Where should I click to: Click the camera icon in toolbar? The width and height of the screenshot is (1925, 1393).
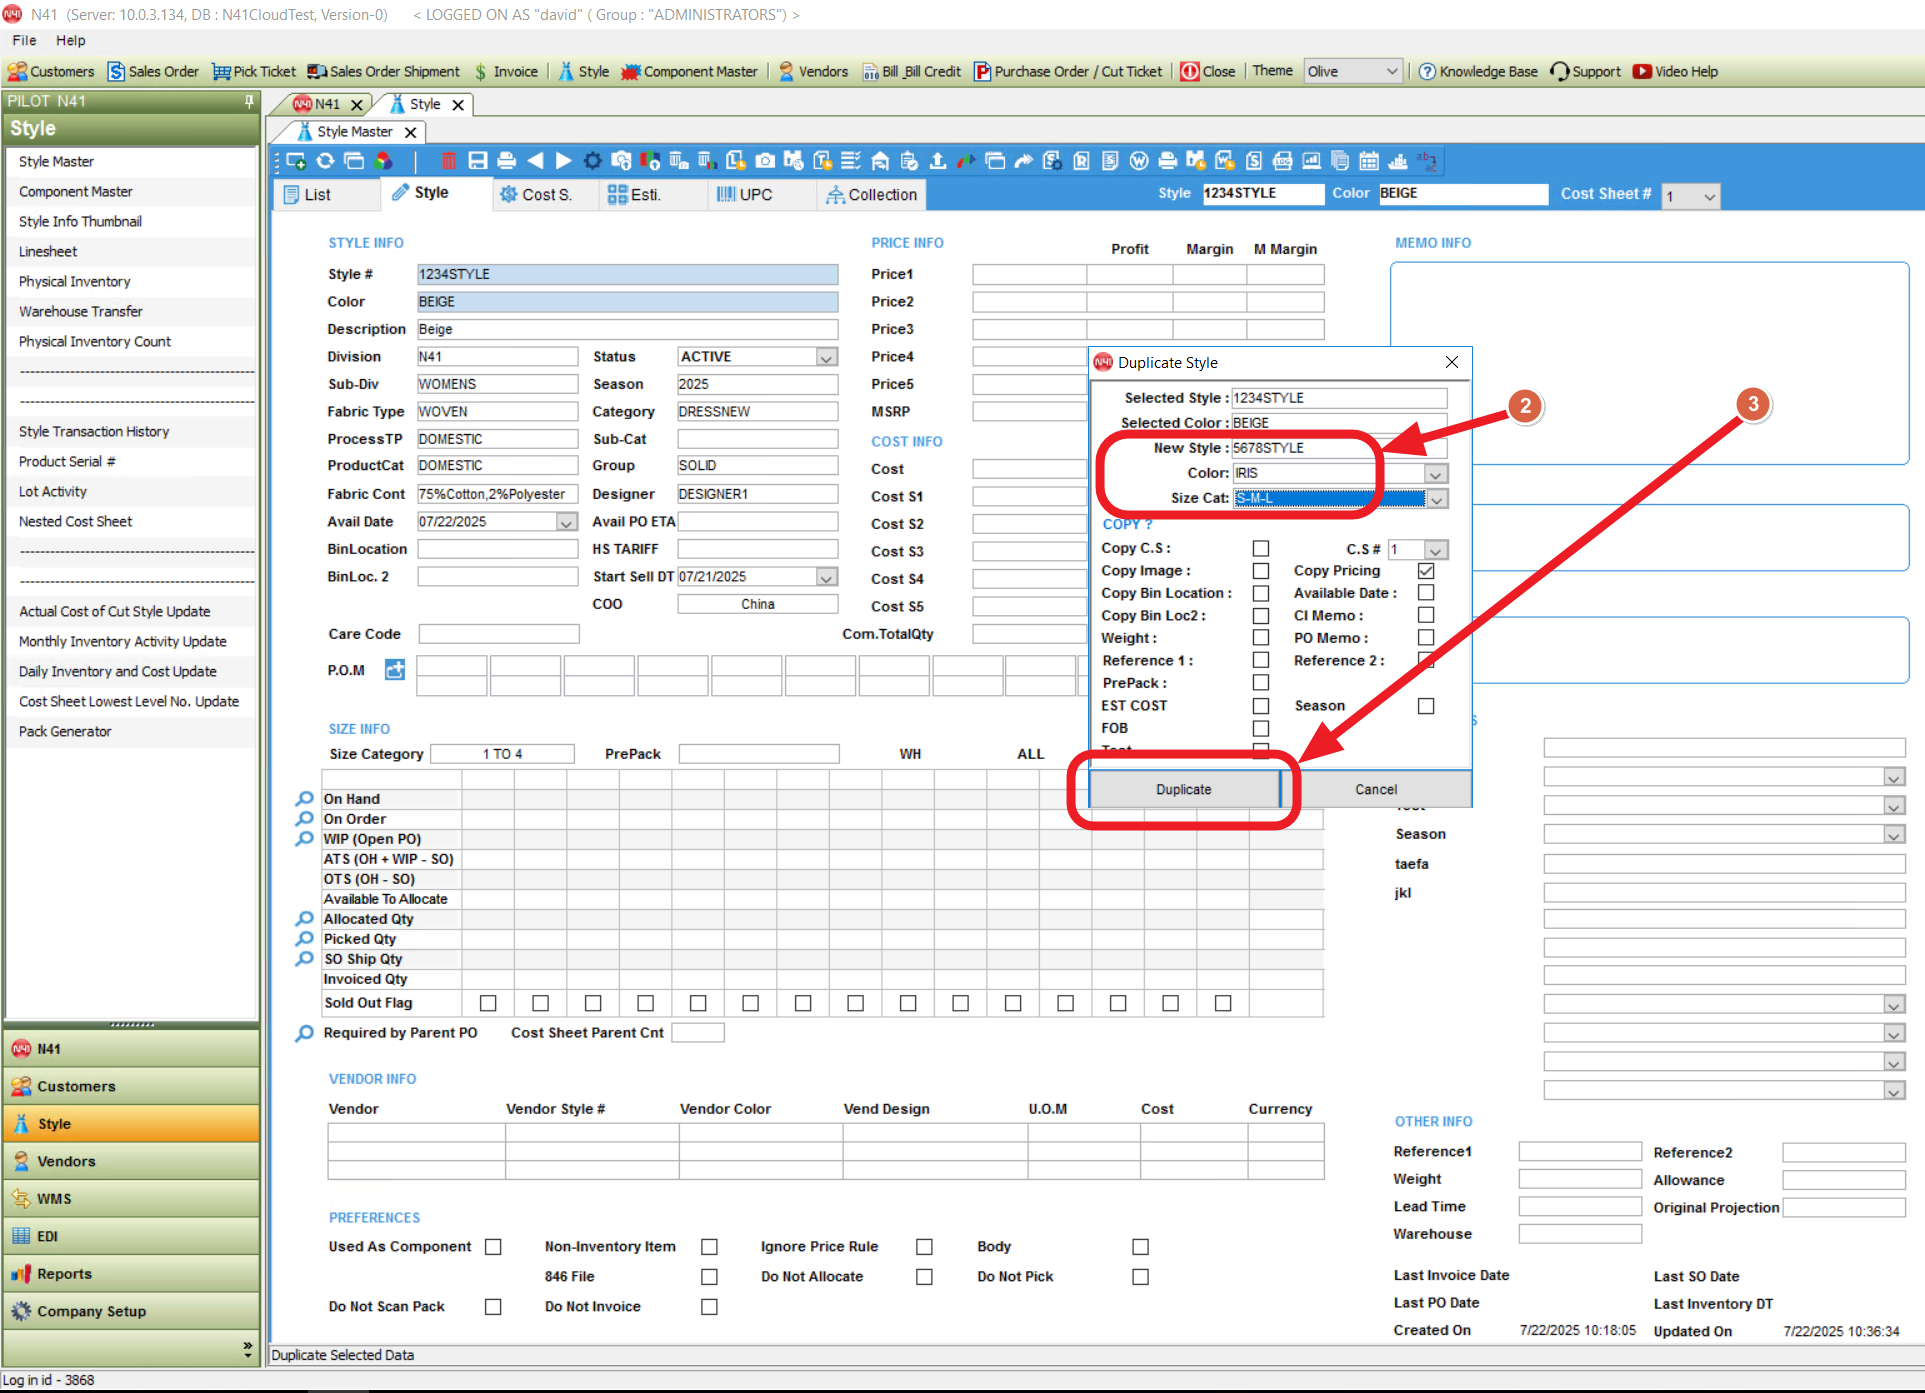pyautogui.click(x=765, y=161)
